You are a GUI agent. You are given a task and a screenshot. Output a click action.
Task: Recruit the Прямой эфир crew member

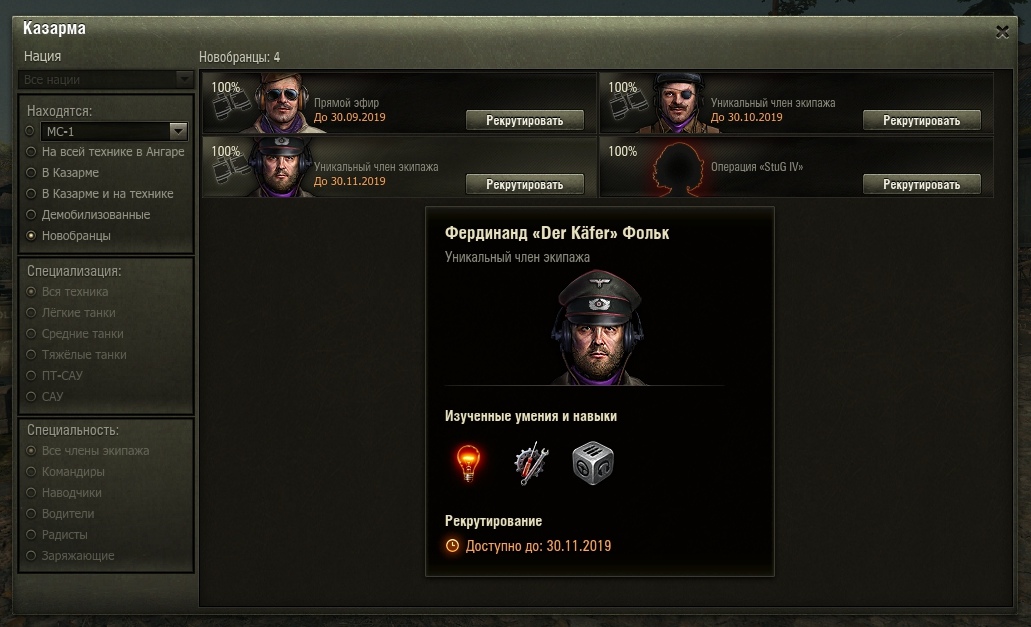pos(525,120)
